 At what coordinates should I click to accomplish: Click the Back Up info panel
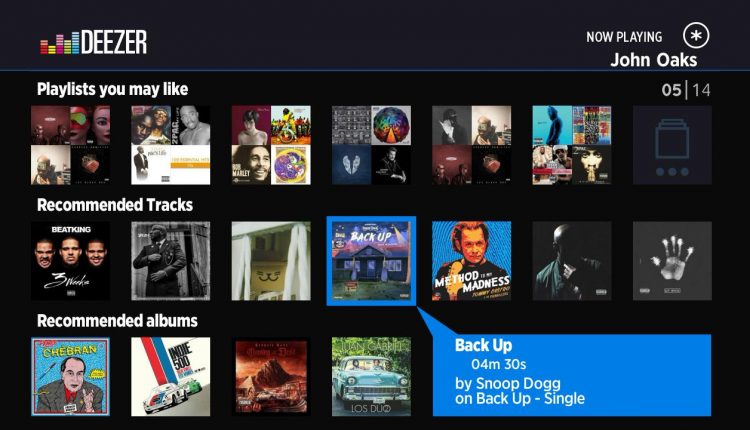tap(572, 375)
